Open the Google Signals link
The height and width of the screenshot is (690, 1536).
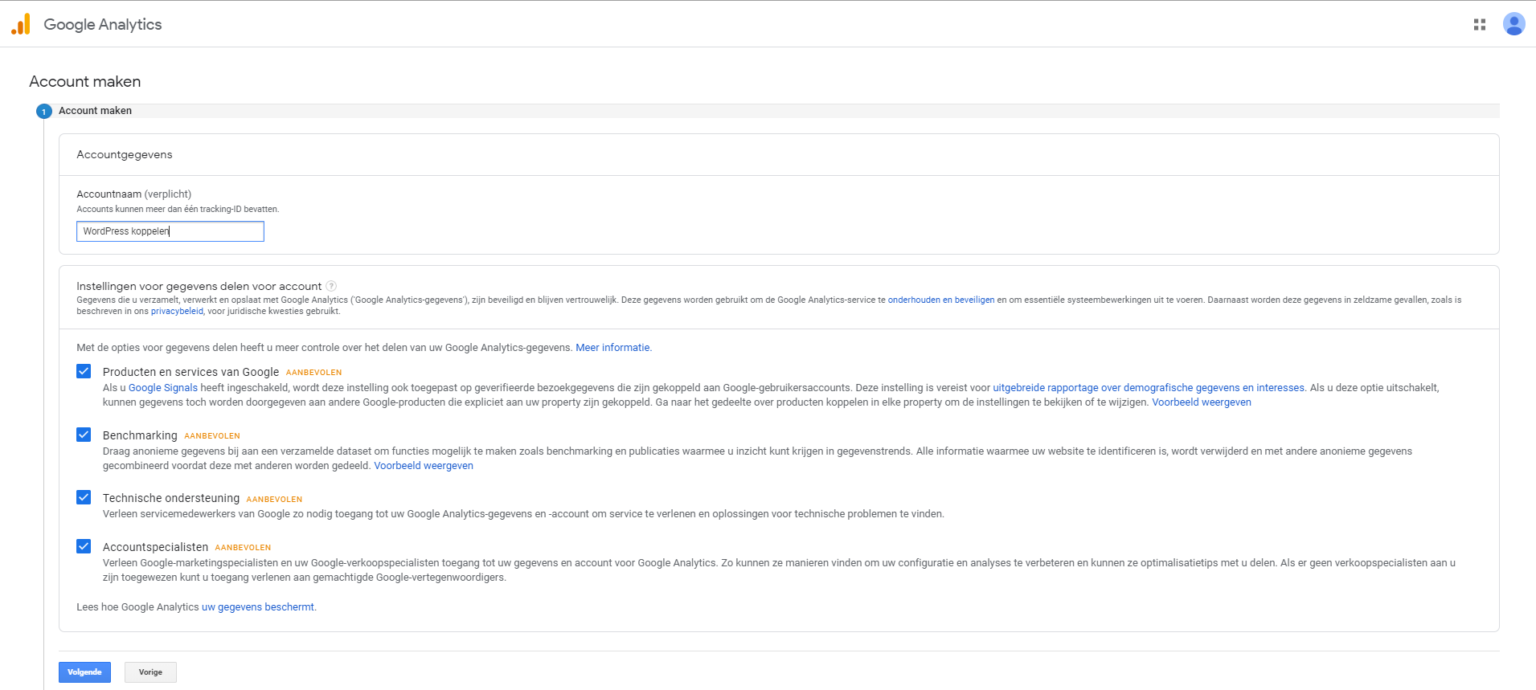[x=163, y=386]
